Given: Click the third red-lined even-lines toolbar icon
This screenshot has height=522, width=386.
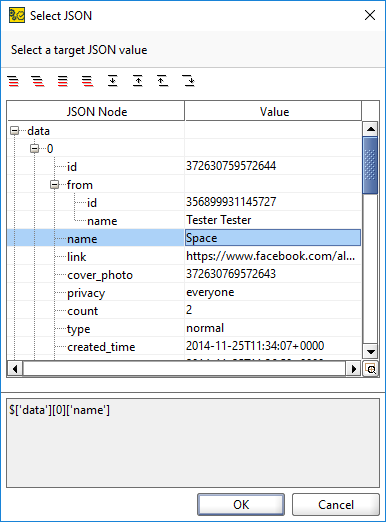Looking at the screenshot, I should coord(63,81).
